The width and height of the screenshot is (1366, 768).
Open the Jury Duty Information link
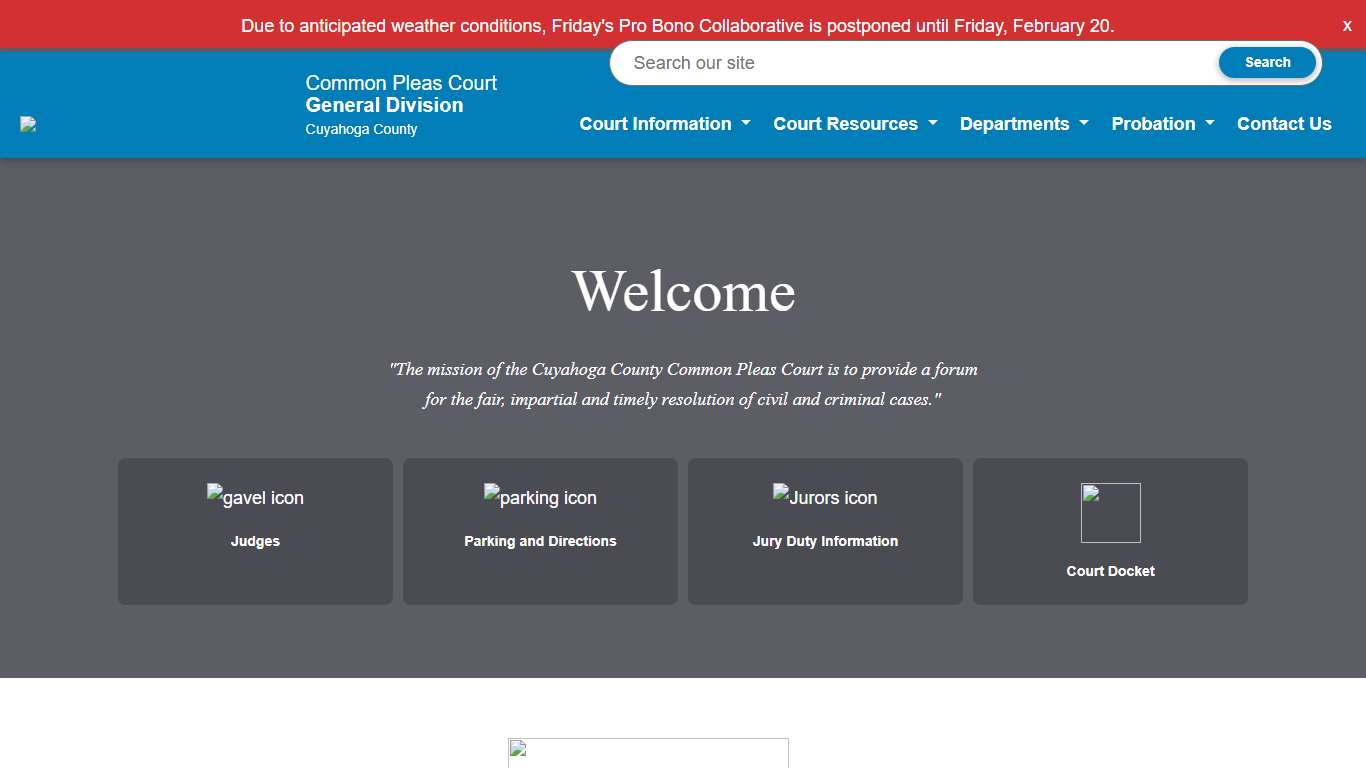coord(825,541)
